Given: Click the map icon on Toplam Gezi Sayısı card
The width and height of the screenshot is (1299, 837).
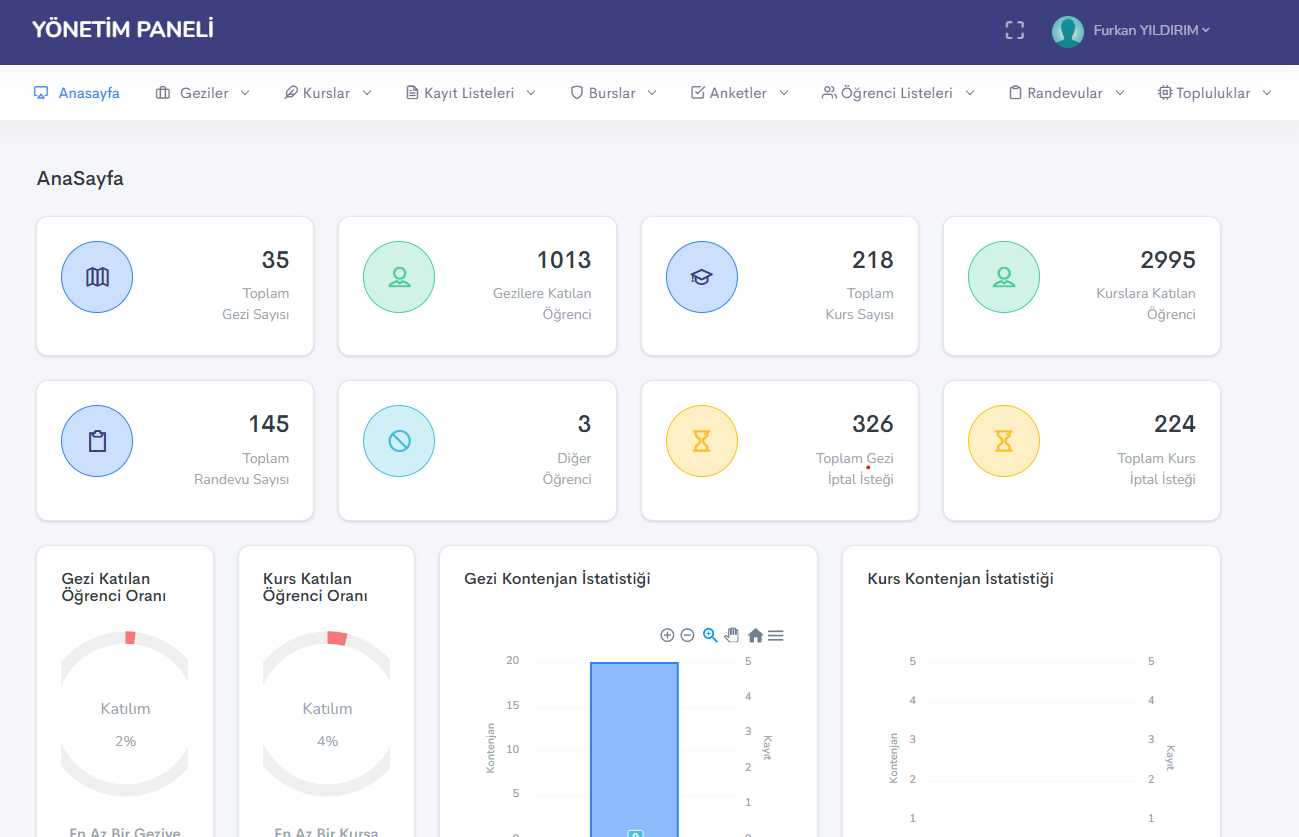Looking at the screenshot, I should (97, 277).
